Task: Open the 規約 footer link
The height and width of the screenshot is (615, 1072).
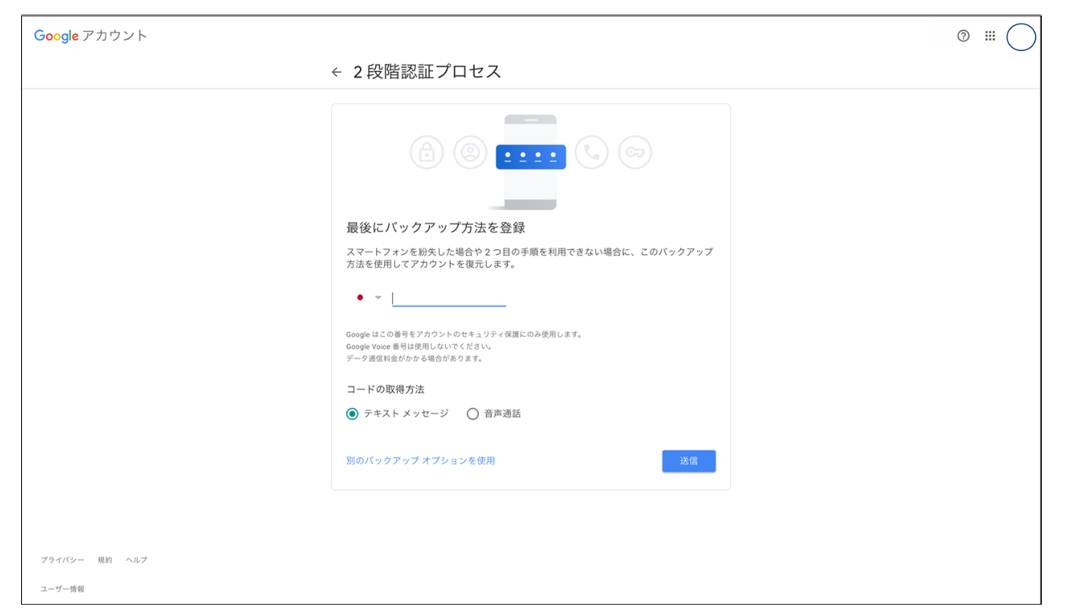Action: tap(105, 560)
